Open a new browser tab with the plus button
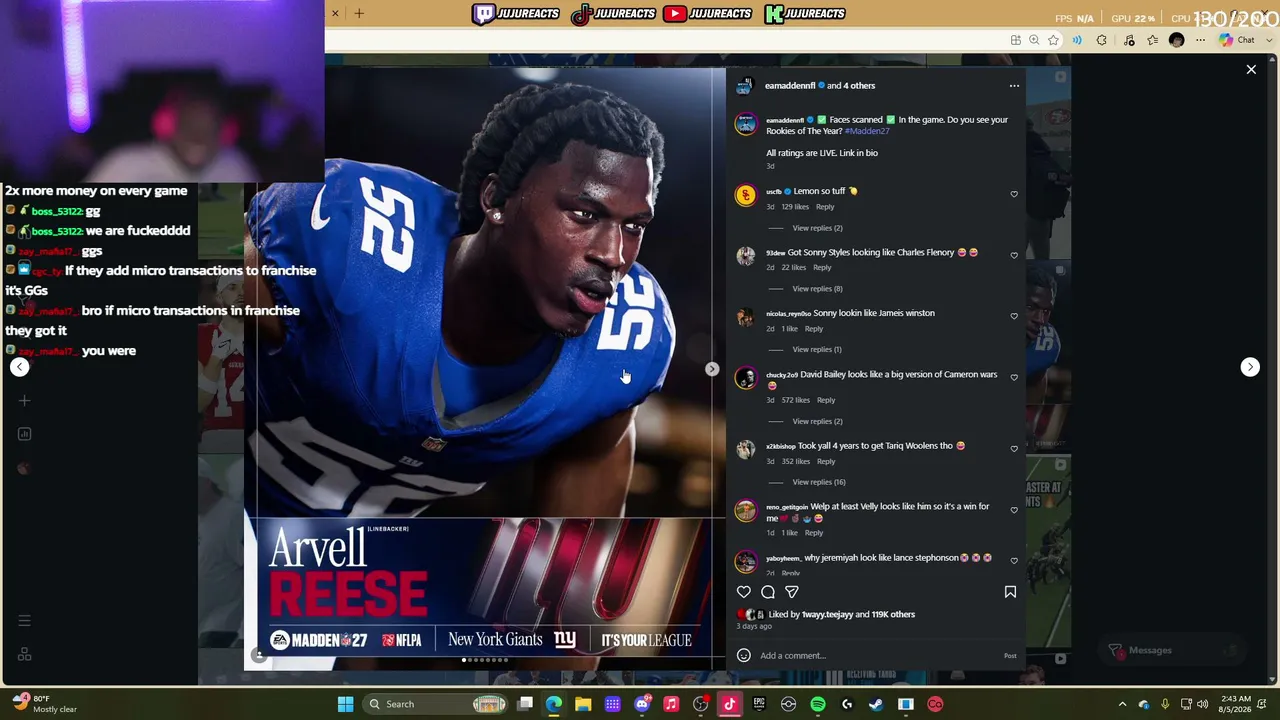1280x720 pixels. 359,13
